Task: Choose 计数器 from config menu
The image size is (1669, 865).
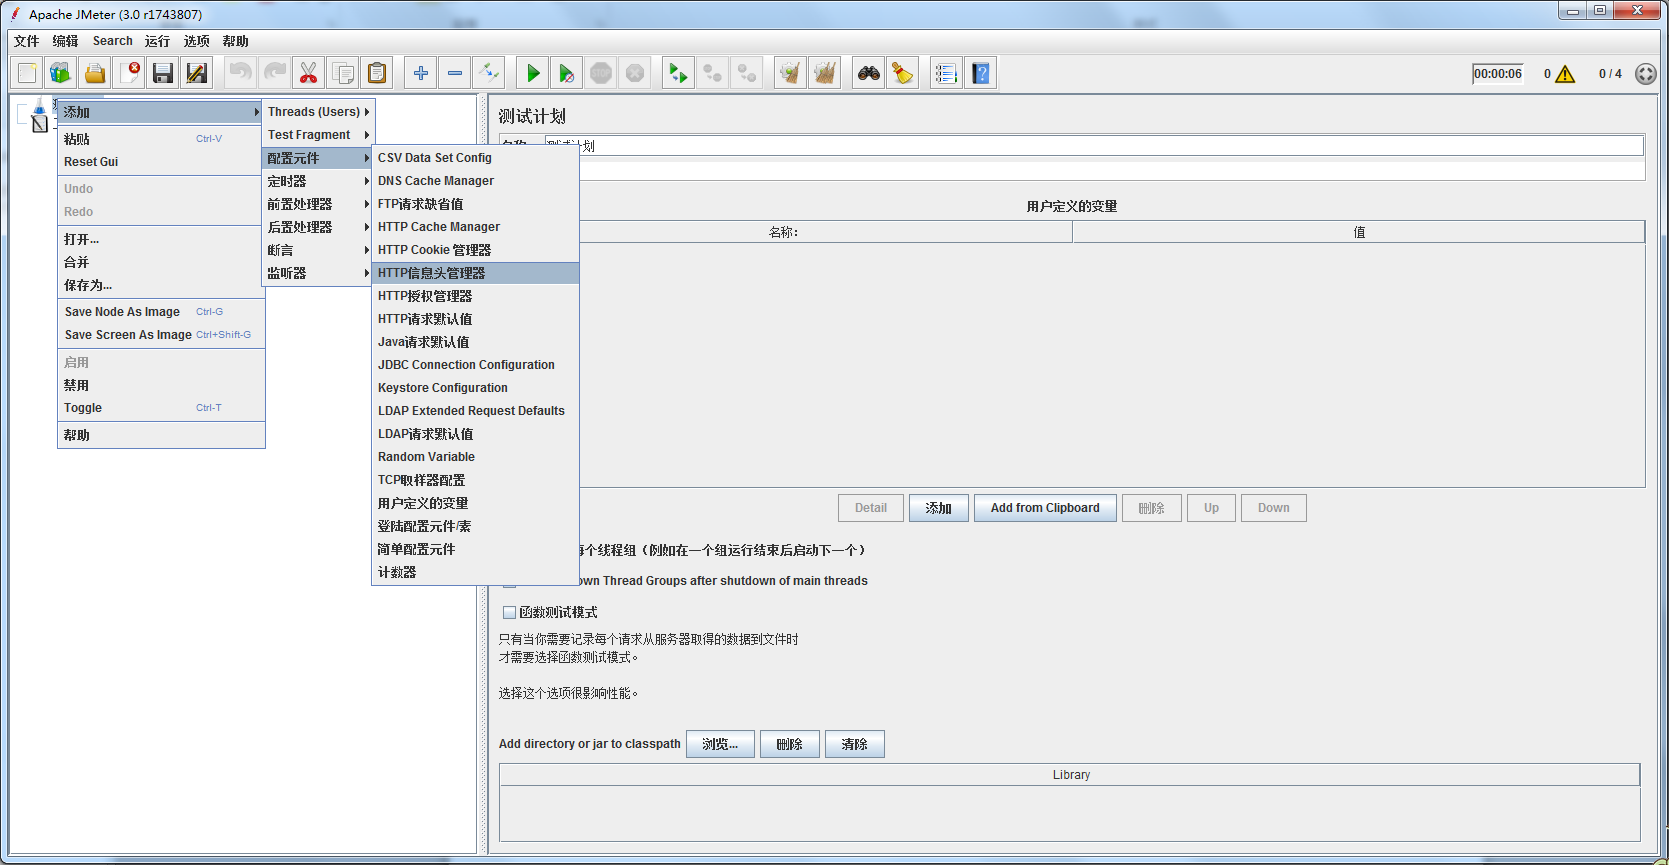Action: [475, 572]
